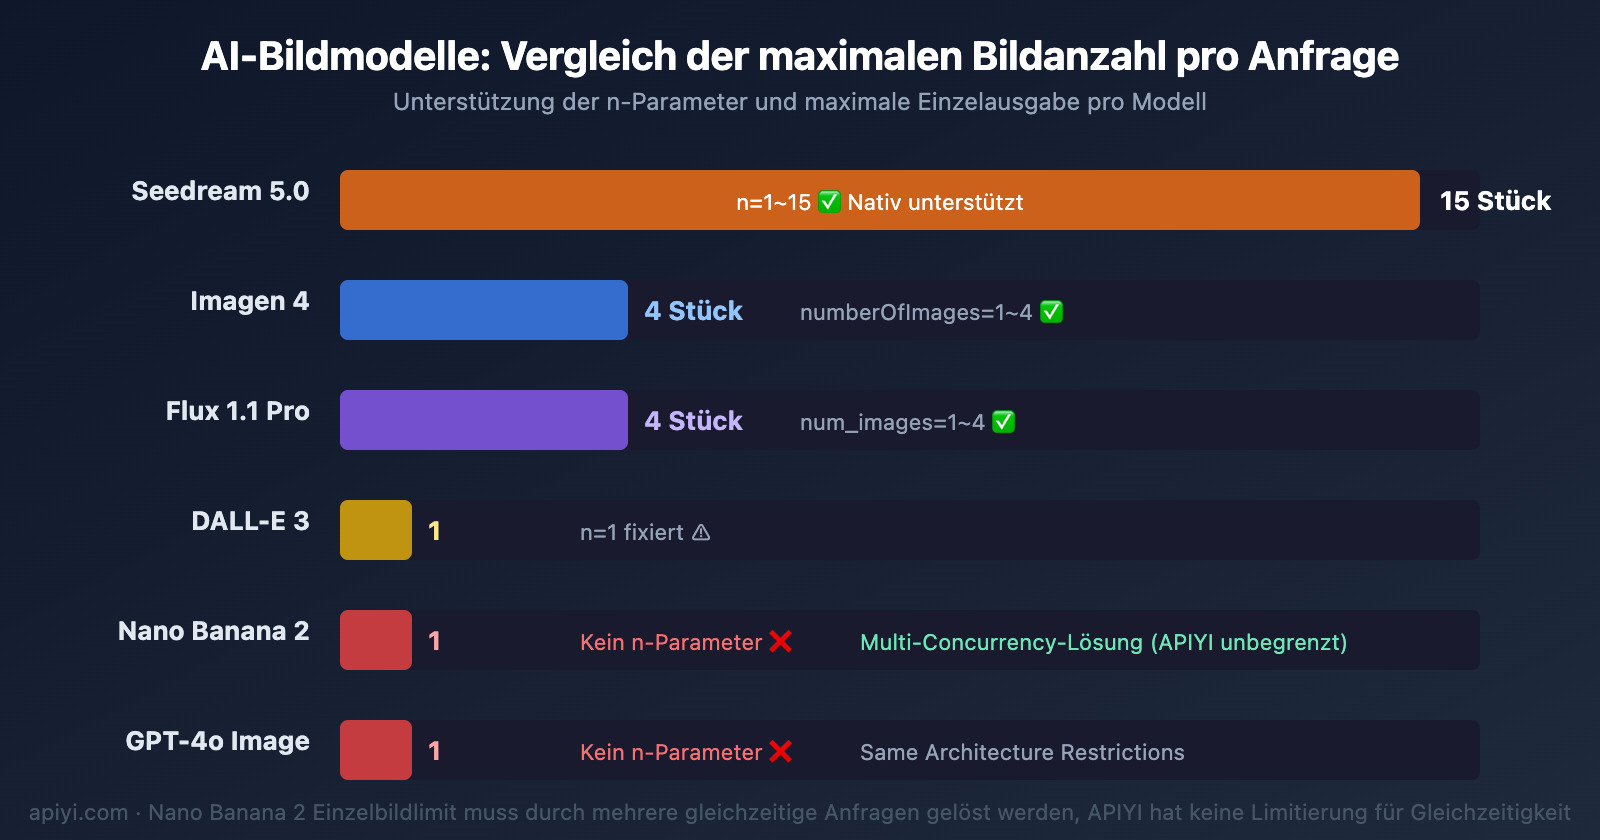Select the blue Imagen 4 bar
The width and height of the screenshot is (1600, 840).
point(483,310)
